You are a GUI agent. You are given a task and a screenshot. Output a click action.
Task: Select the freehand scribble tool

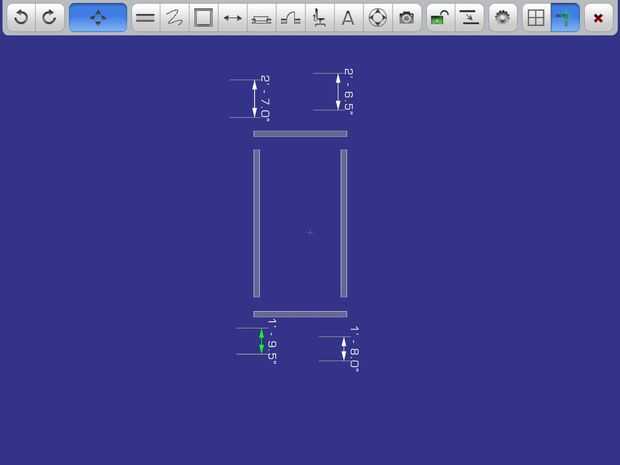click(x=174, y=17)
